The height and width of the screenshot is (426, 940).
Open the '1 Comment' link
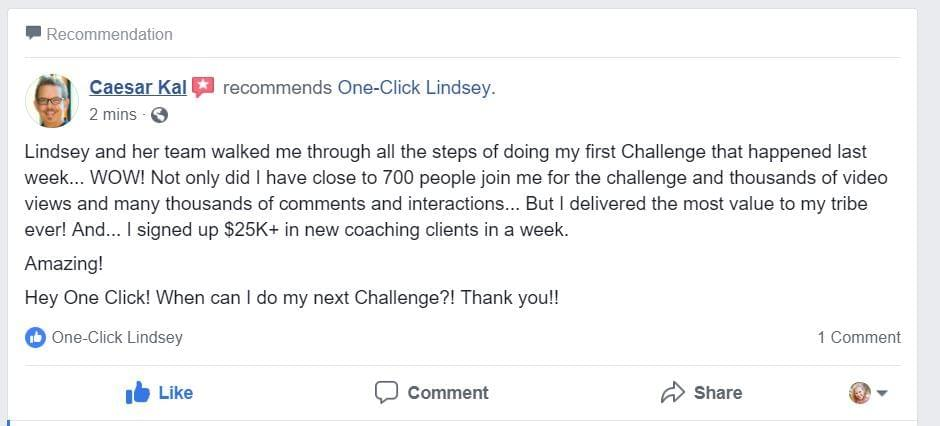coord(859,337)
